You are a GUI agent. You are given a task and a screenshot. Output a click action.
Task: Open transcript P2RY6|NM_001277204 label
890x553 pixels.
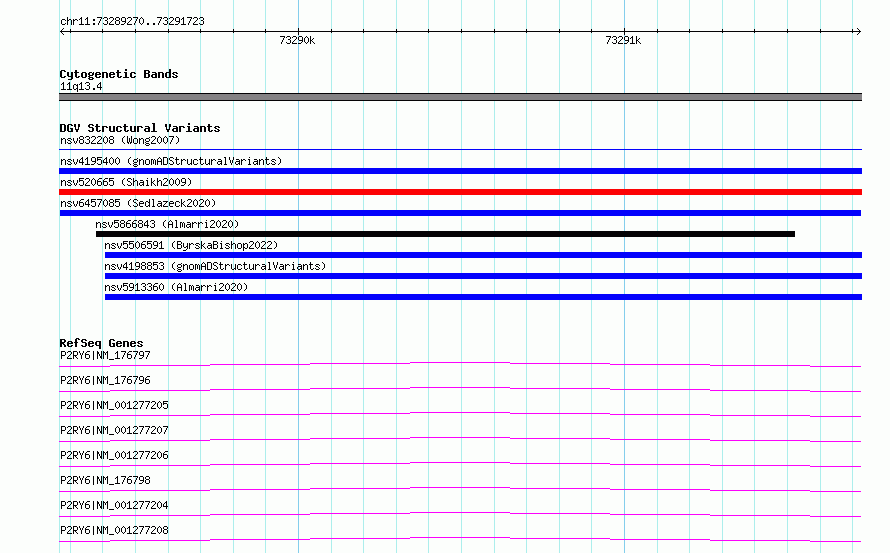[x=114, y=505]
